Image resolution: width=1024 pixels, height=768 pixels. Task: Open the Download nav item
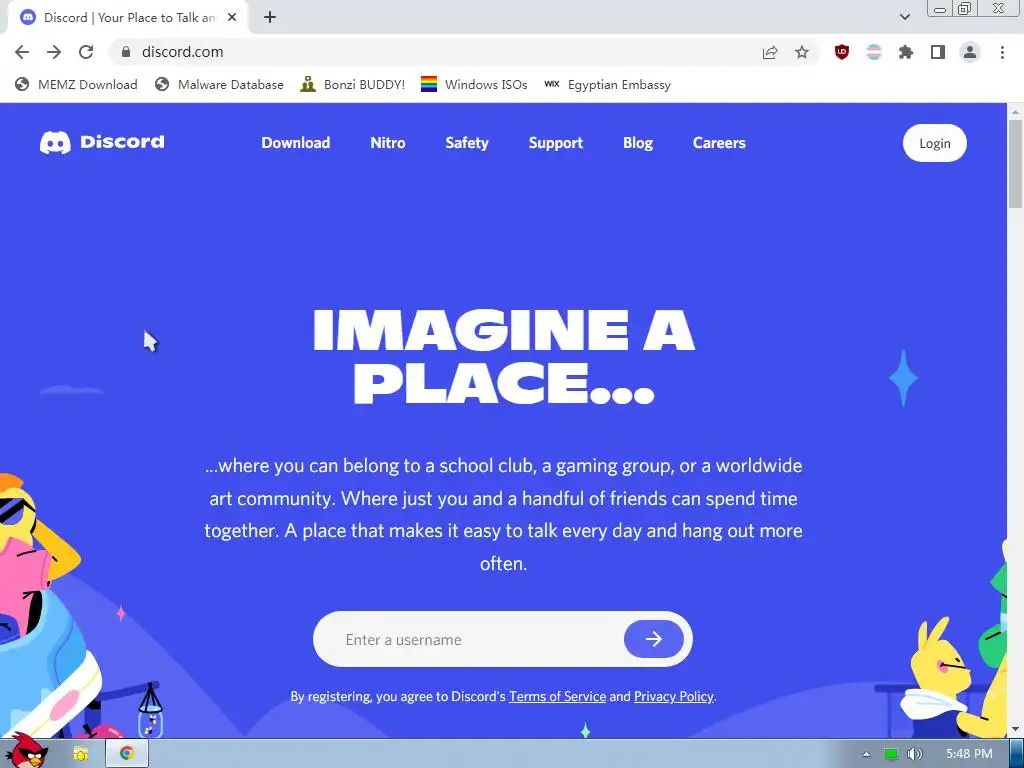point(296,142)
